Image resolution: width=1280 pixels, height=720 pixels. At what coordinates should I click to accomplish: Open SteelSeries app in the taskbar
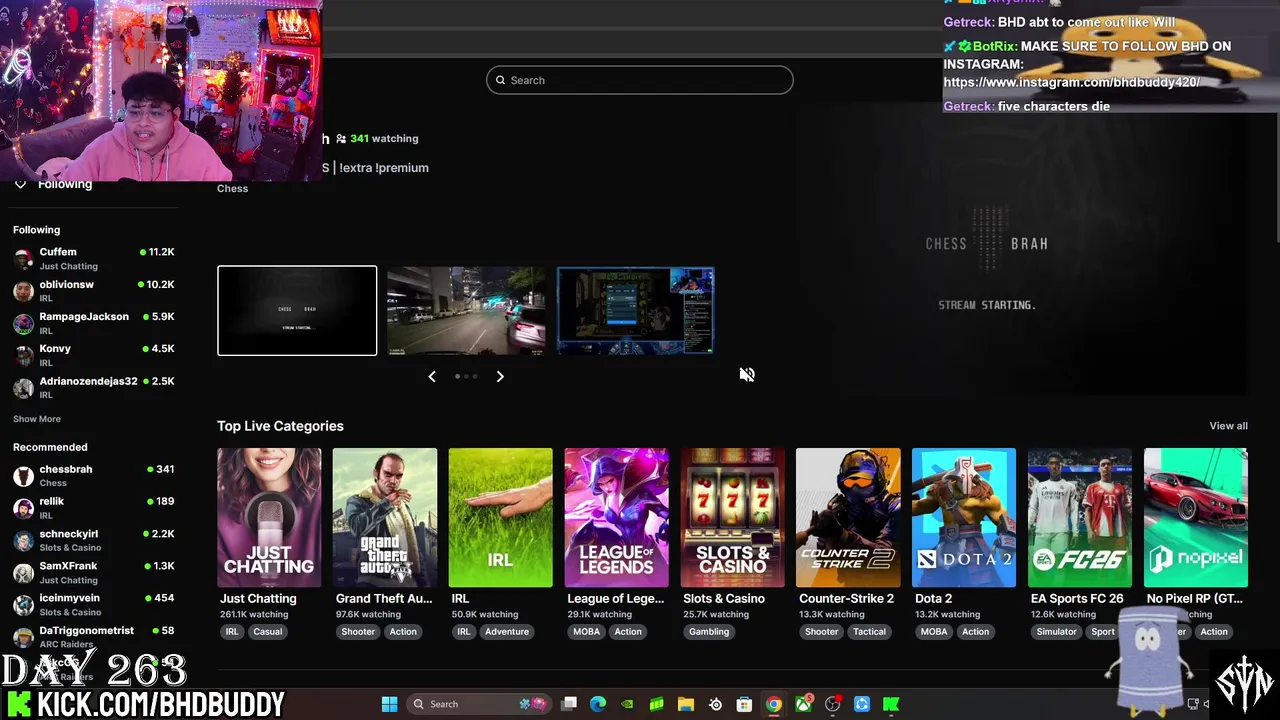point(715,704)
